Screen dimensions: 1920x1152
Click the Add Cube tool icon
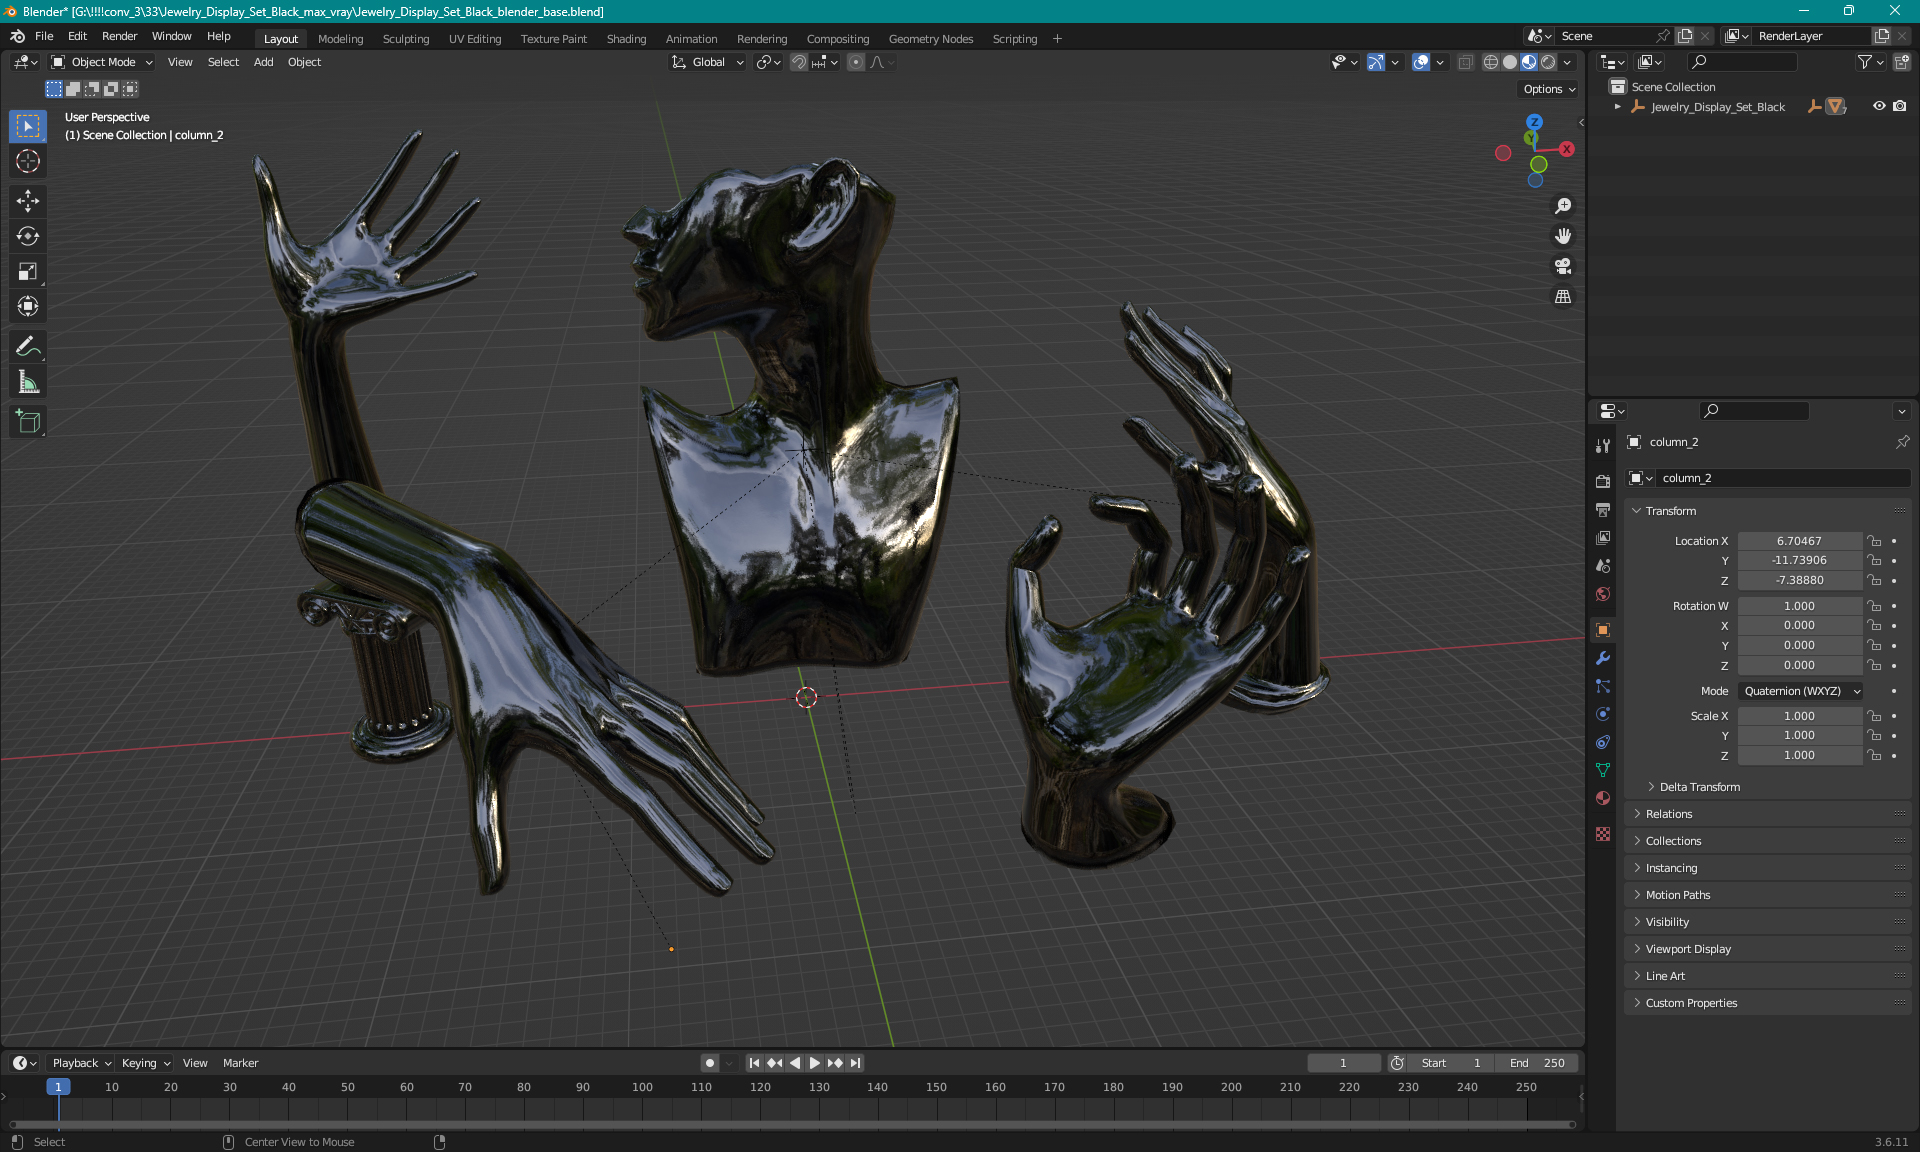(27, 422)
